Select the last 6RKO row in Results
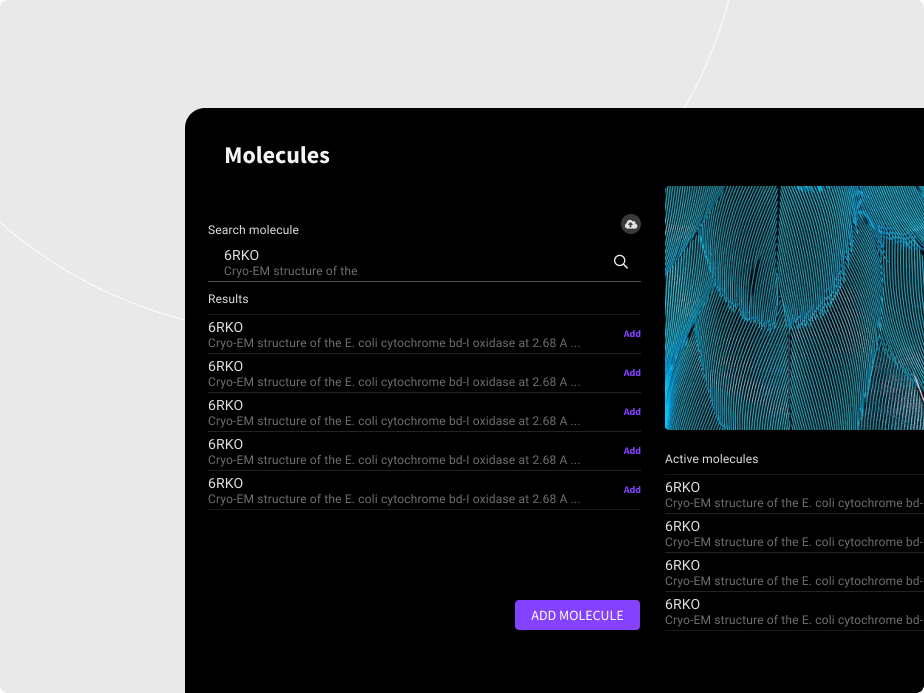Screen dimensions: 924x693 point(394,491)
